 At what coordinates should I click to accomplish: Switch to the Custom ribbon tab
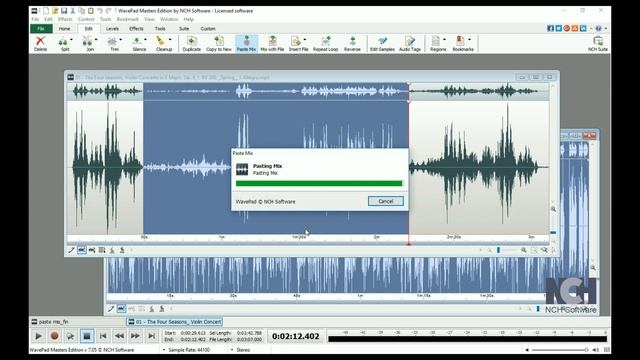click(x=208, y=29)
